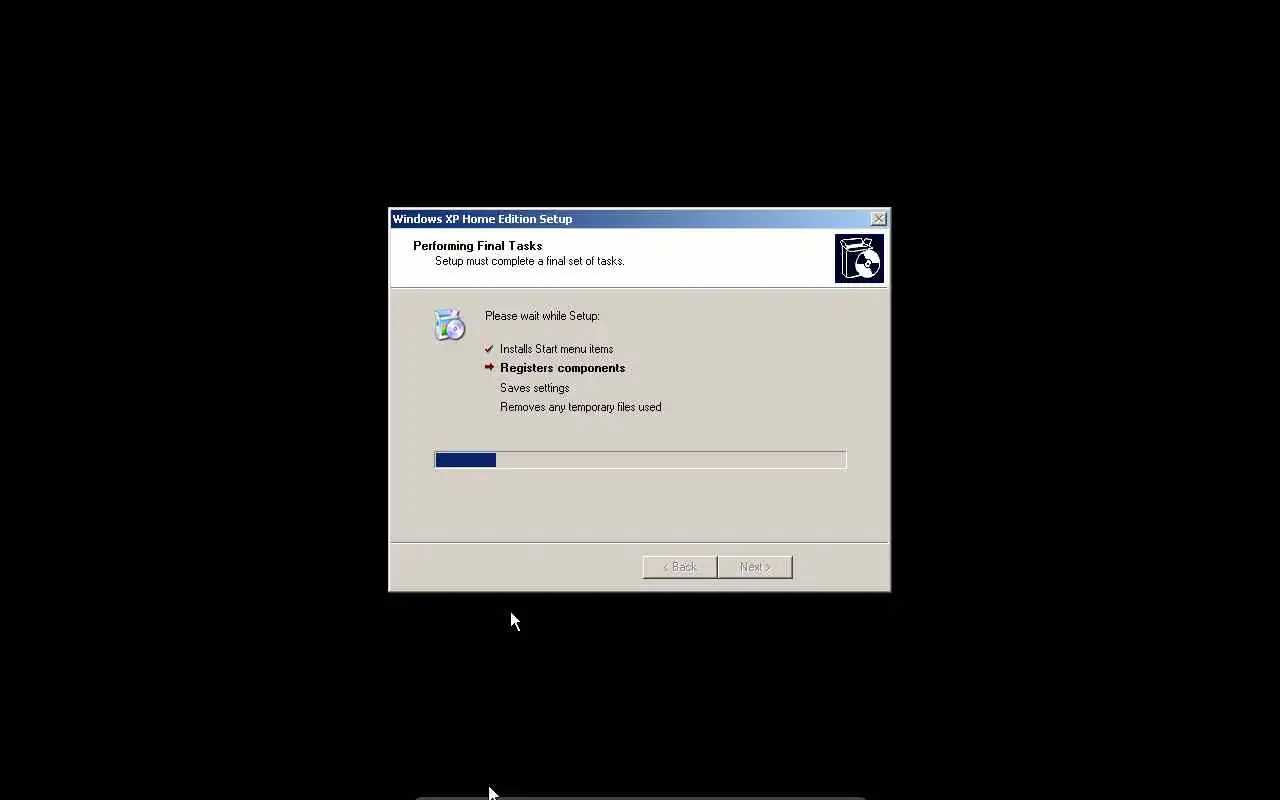1280x800 pixels.
Task: Click the disabled Next button
Action: 755,567
